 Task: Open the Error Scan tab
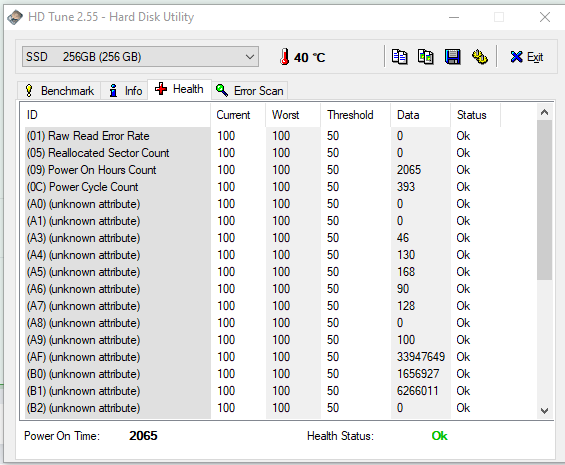(250, 90)
